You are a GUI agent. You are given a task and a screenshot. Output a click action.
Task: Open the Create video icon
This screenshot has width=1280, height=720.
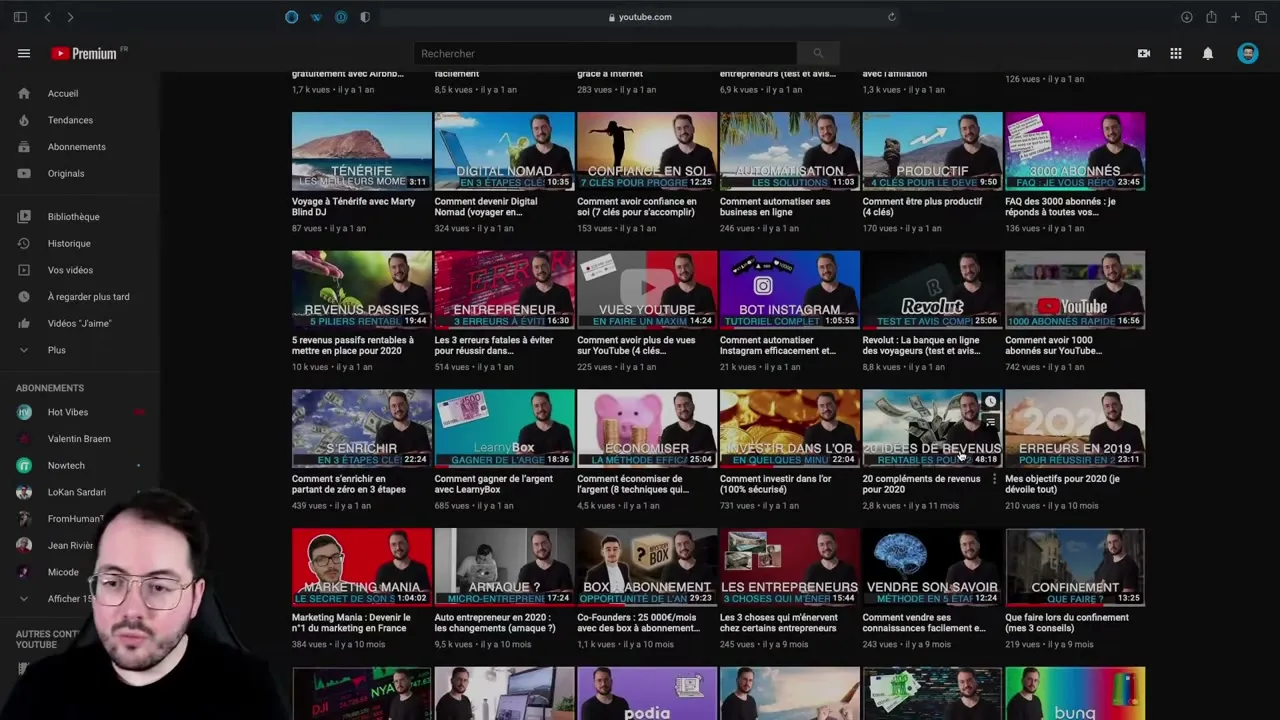click(1144, 53)
